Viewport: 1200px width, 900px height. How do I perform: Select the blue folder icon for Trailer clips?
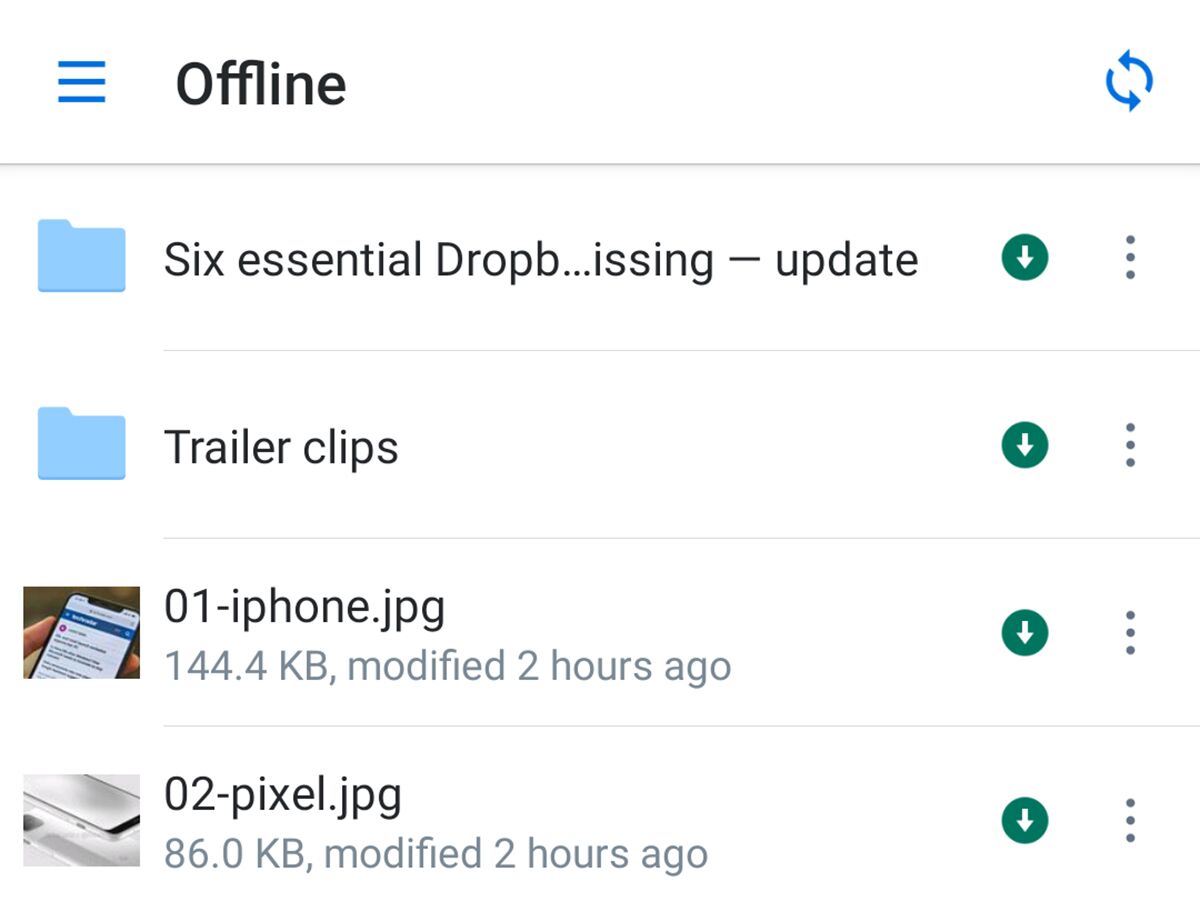tap(80, 445)
